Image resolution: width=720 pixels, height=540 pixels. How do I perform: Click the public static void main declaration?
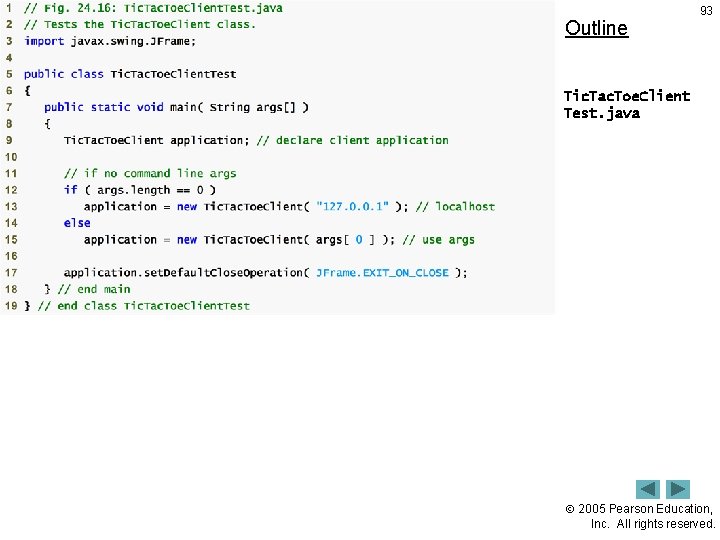pos(176,107)
